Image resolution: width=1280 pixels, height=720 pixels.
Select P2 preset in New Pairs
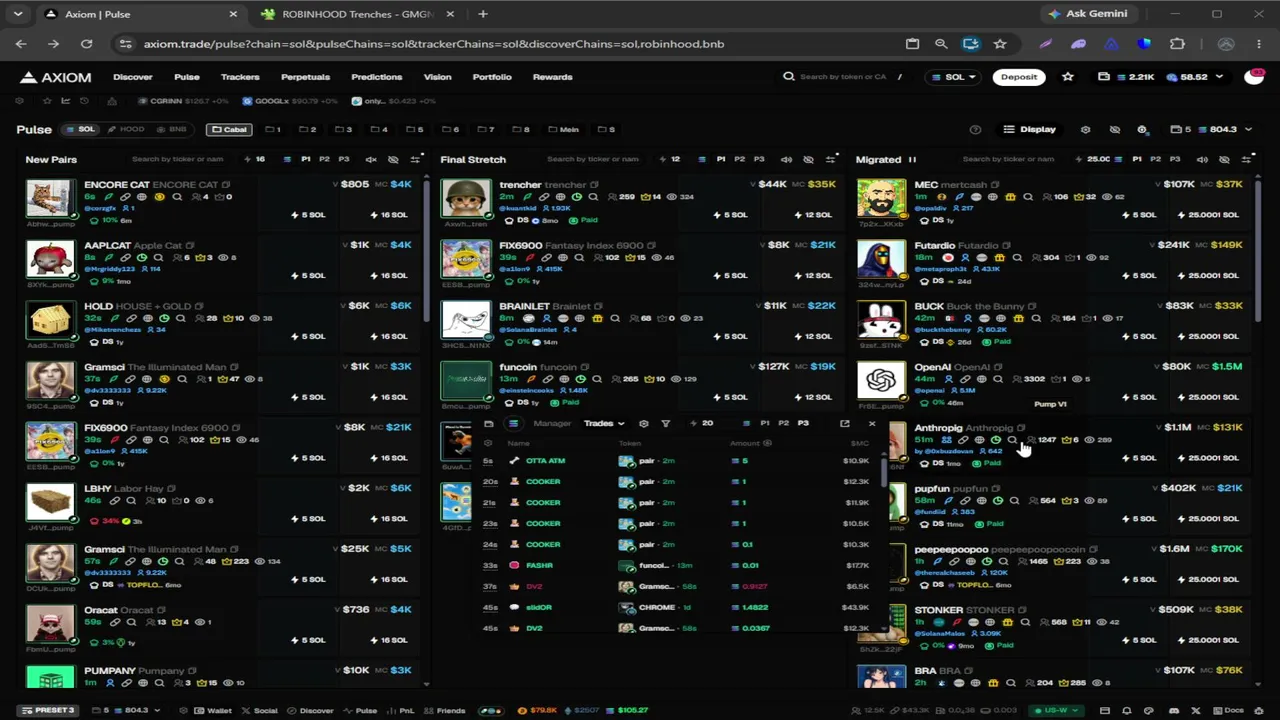click(x=325, y=159)
